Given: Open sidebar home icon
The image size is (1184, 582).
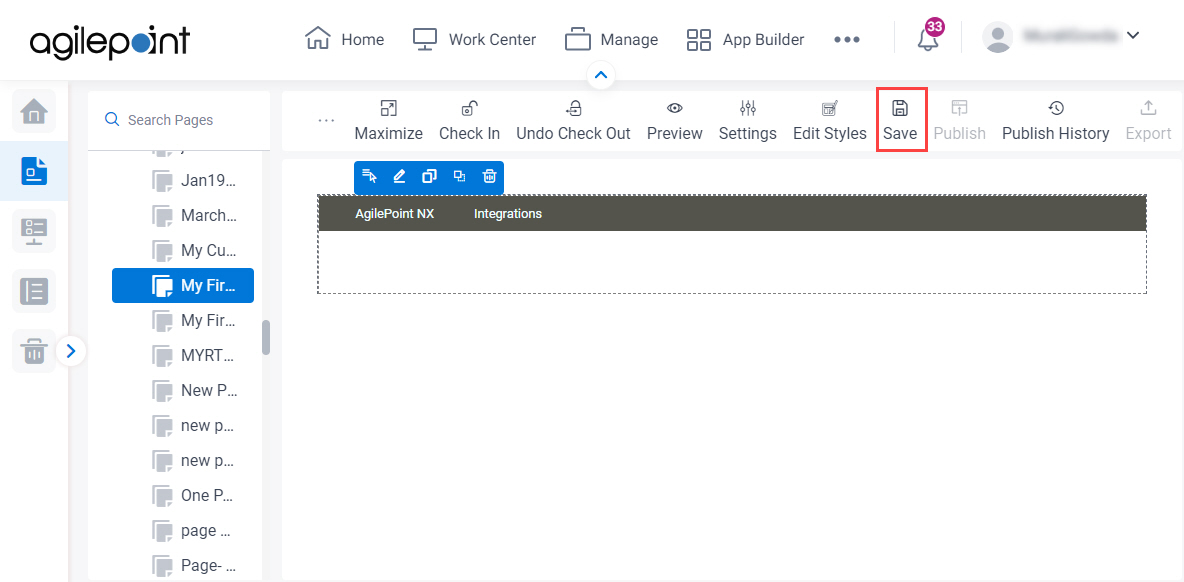Looking at the screenshot, I should 34,111.
